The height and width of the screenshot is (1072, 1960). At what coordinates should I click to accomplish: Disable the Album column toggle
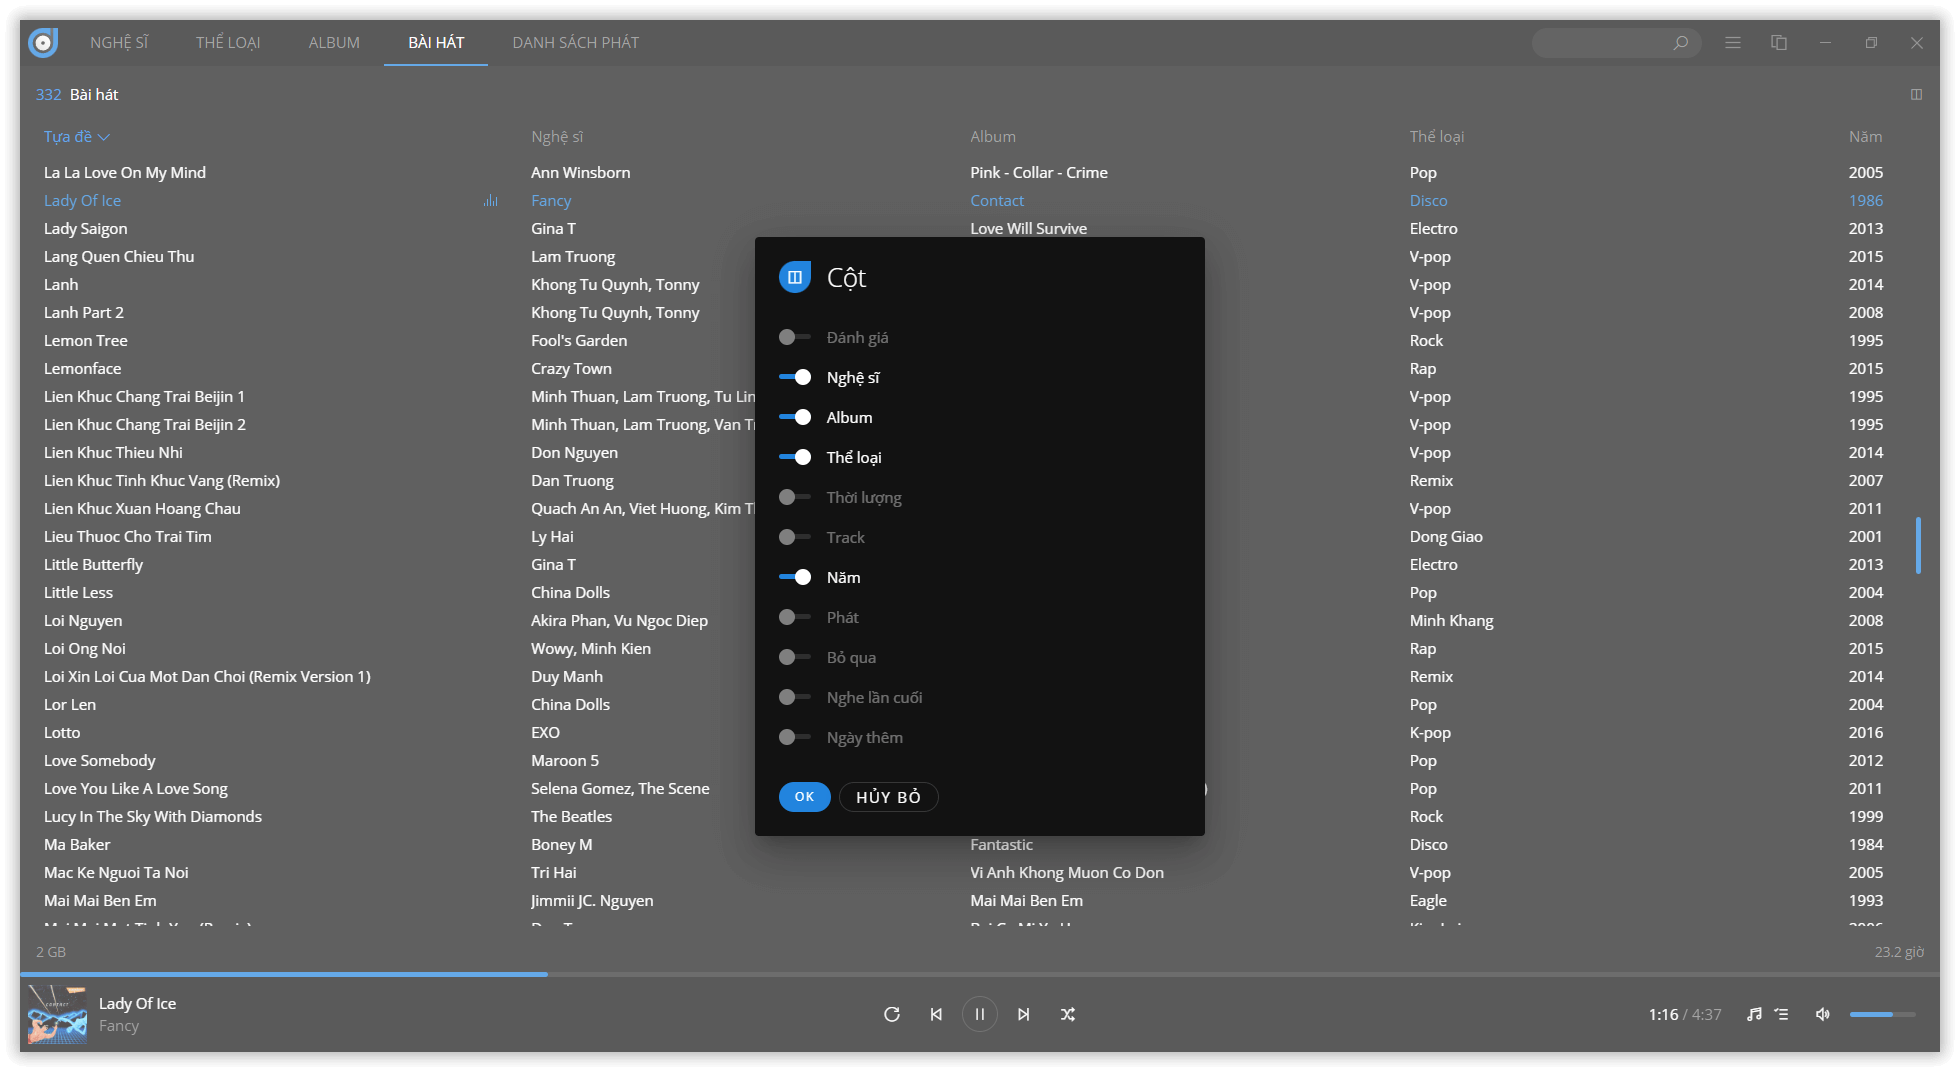(795, 418)
